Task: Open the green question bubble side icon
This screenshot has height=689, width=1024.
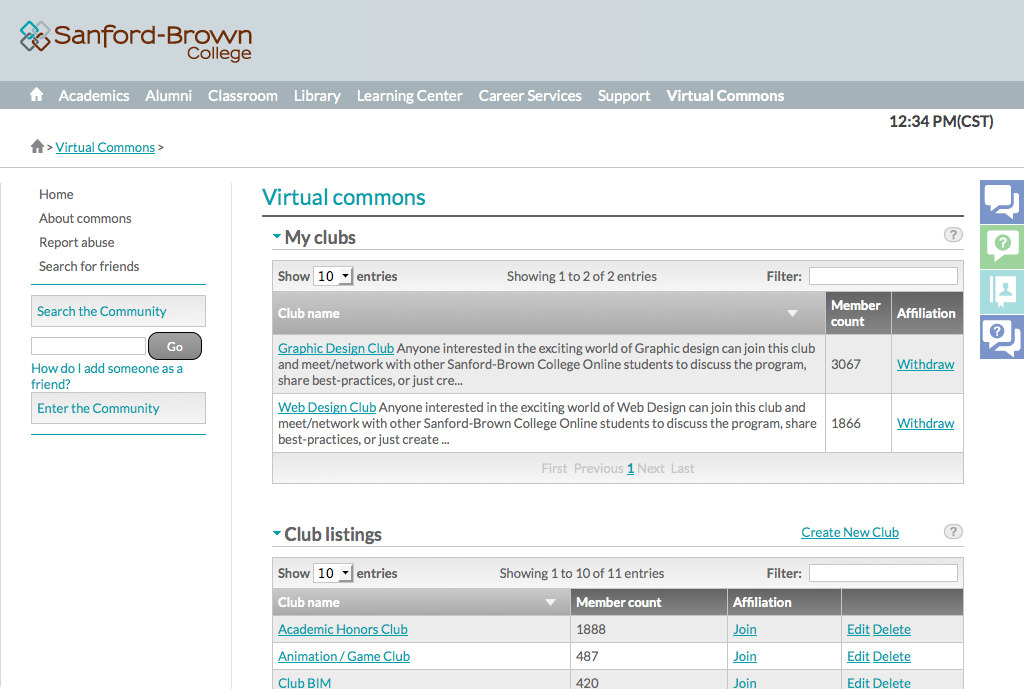Action: [x=1001, y=246]
